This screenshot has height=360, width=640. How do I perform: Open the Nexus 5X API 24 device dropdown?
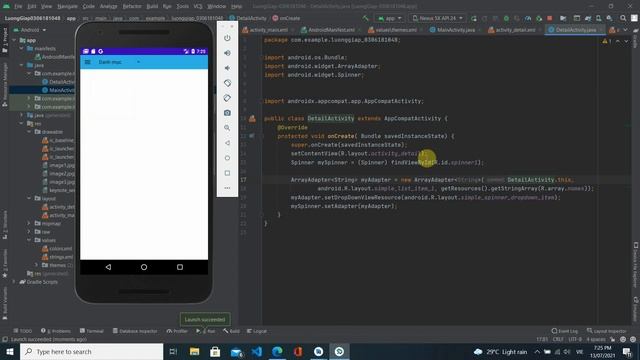[438, 18]
